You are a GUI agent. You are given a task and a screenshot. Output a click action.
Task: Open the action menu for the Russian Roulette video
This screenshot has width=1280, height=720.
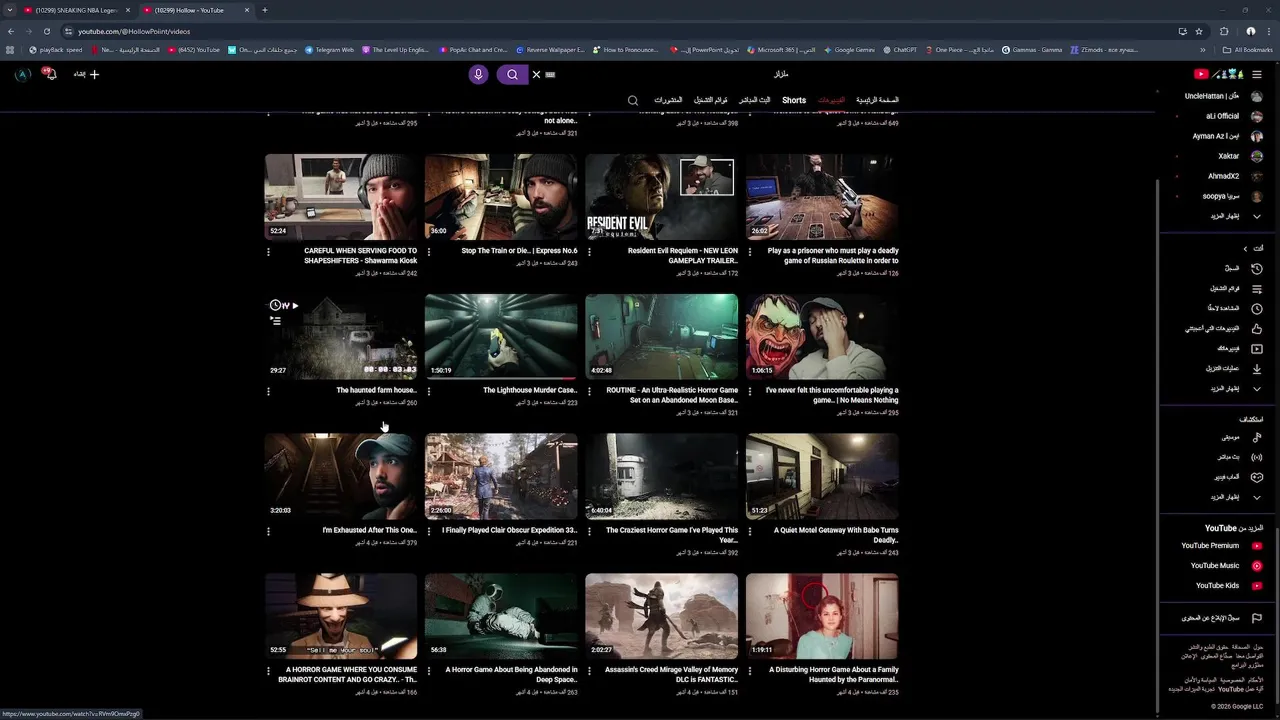[749, 252]
